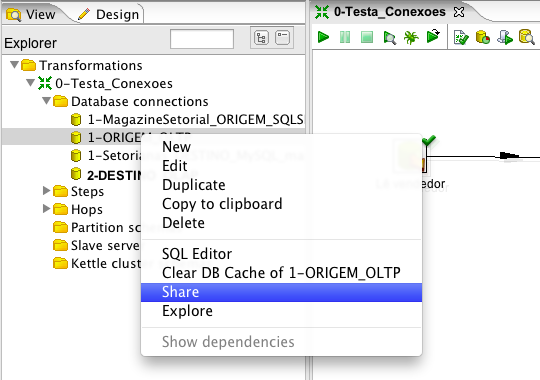Image resolution: width=540 pixels, height=380 pixels.
Task: Click the Verify transformation checklist icon
Action: click(461, 37)
